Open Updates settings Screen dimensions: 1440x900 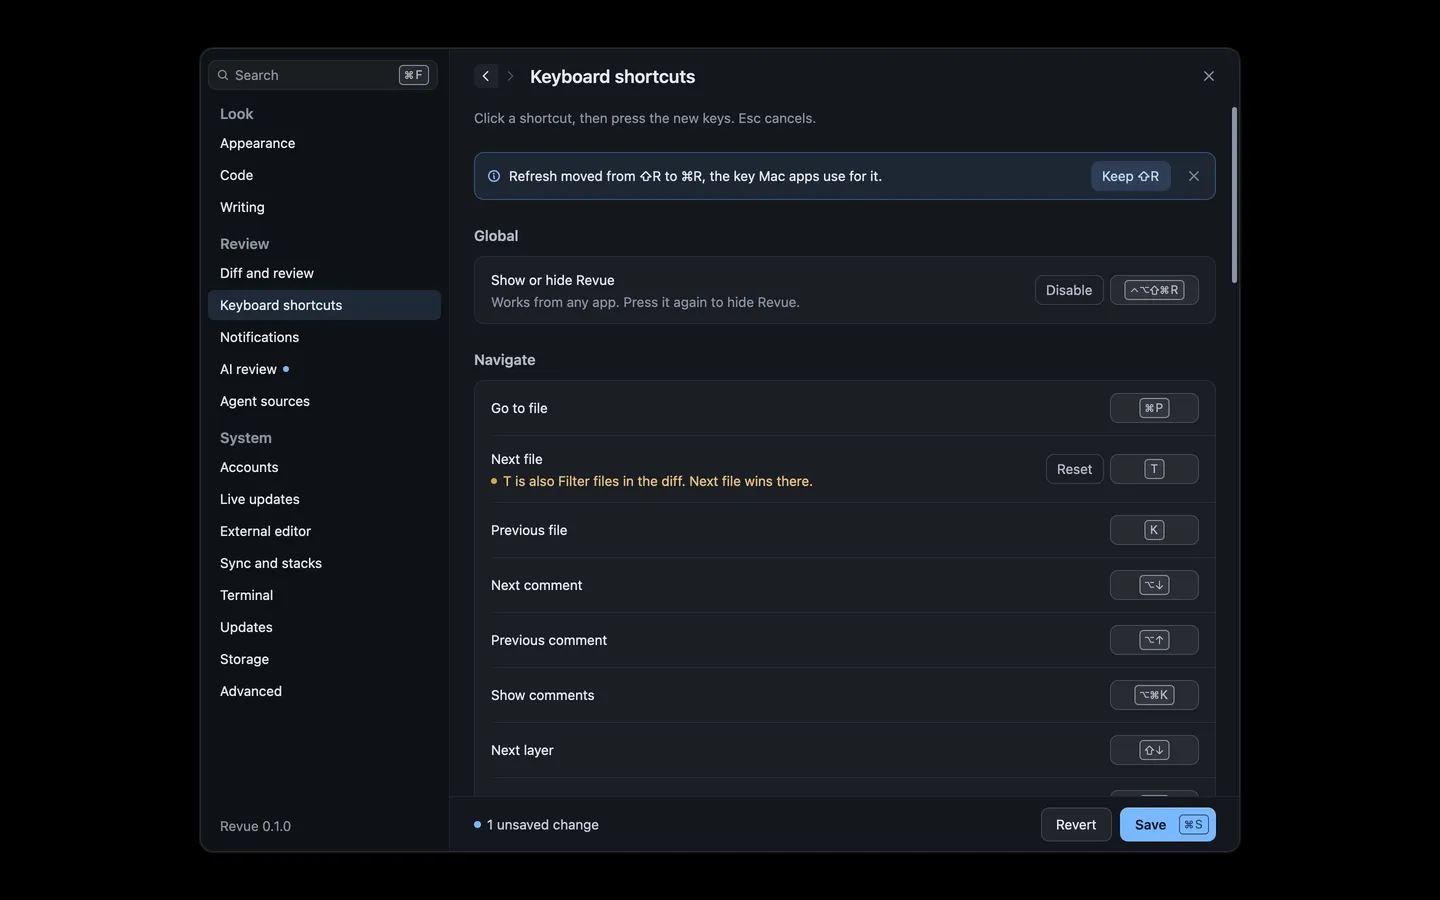point(324,627)
